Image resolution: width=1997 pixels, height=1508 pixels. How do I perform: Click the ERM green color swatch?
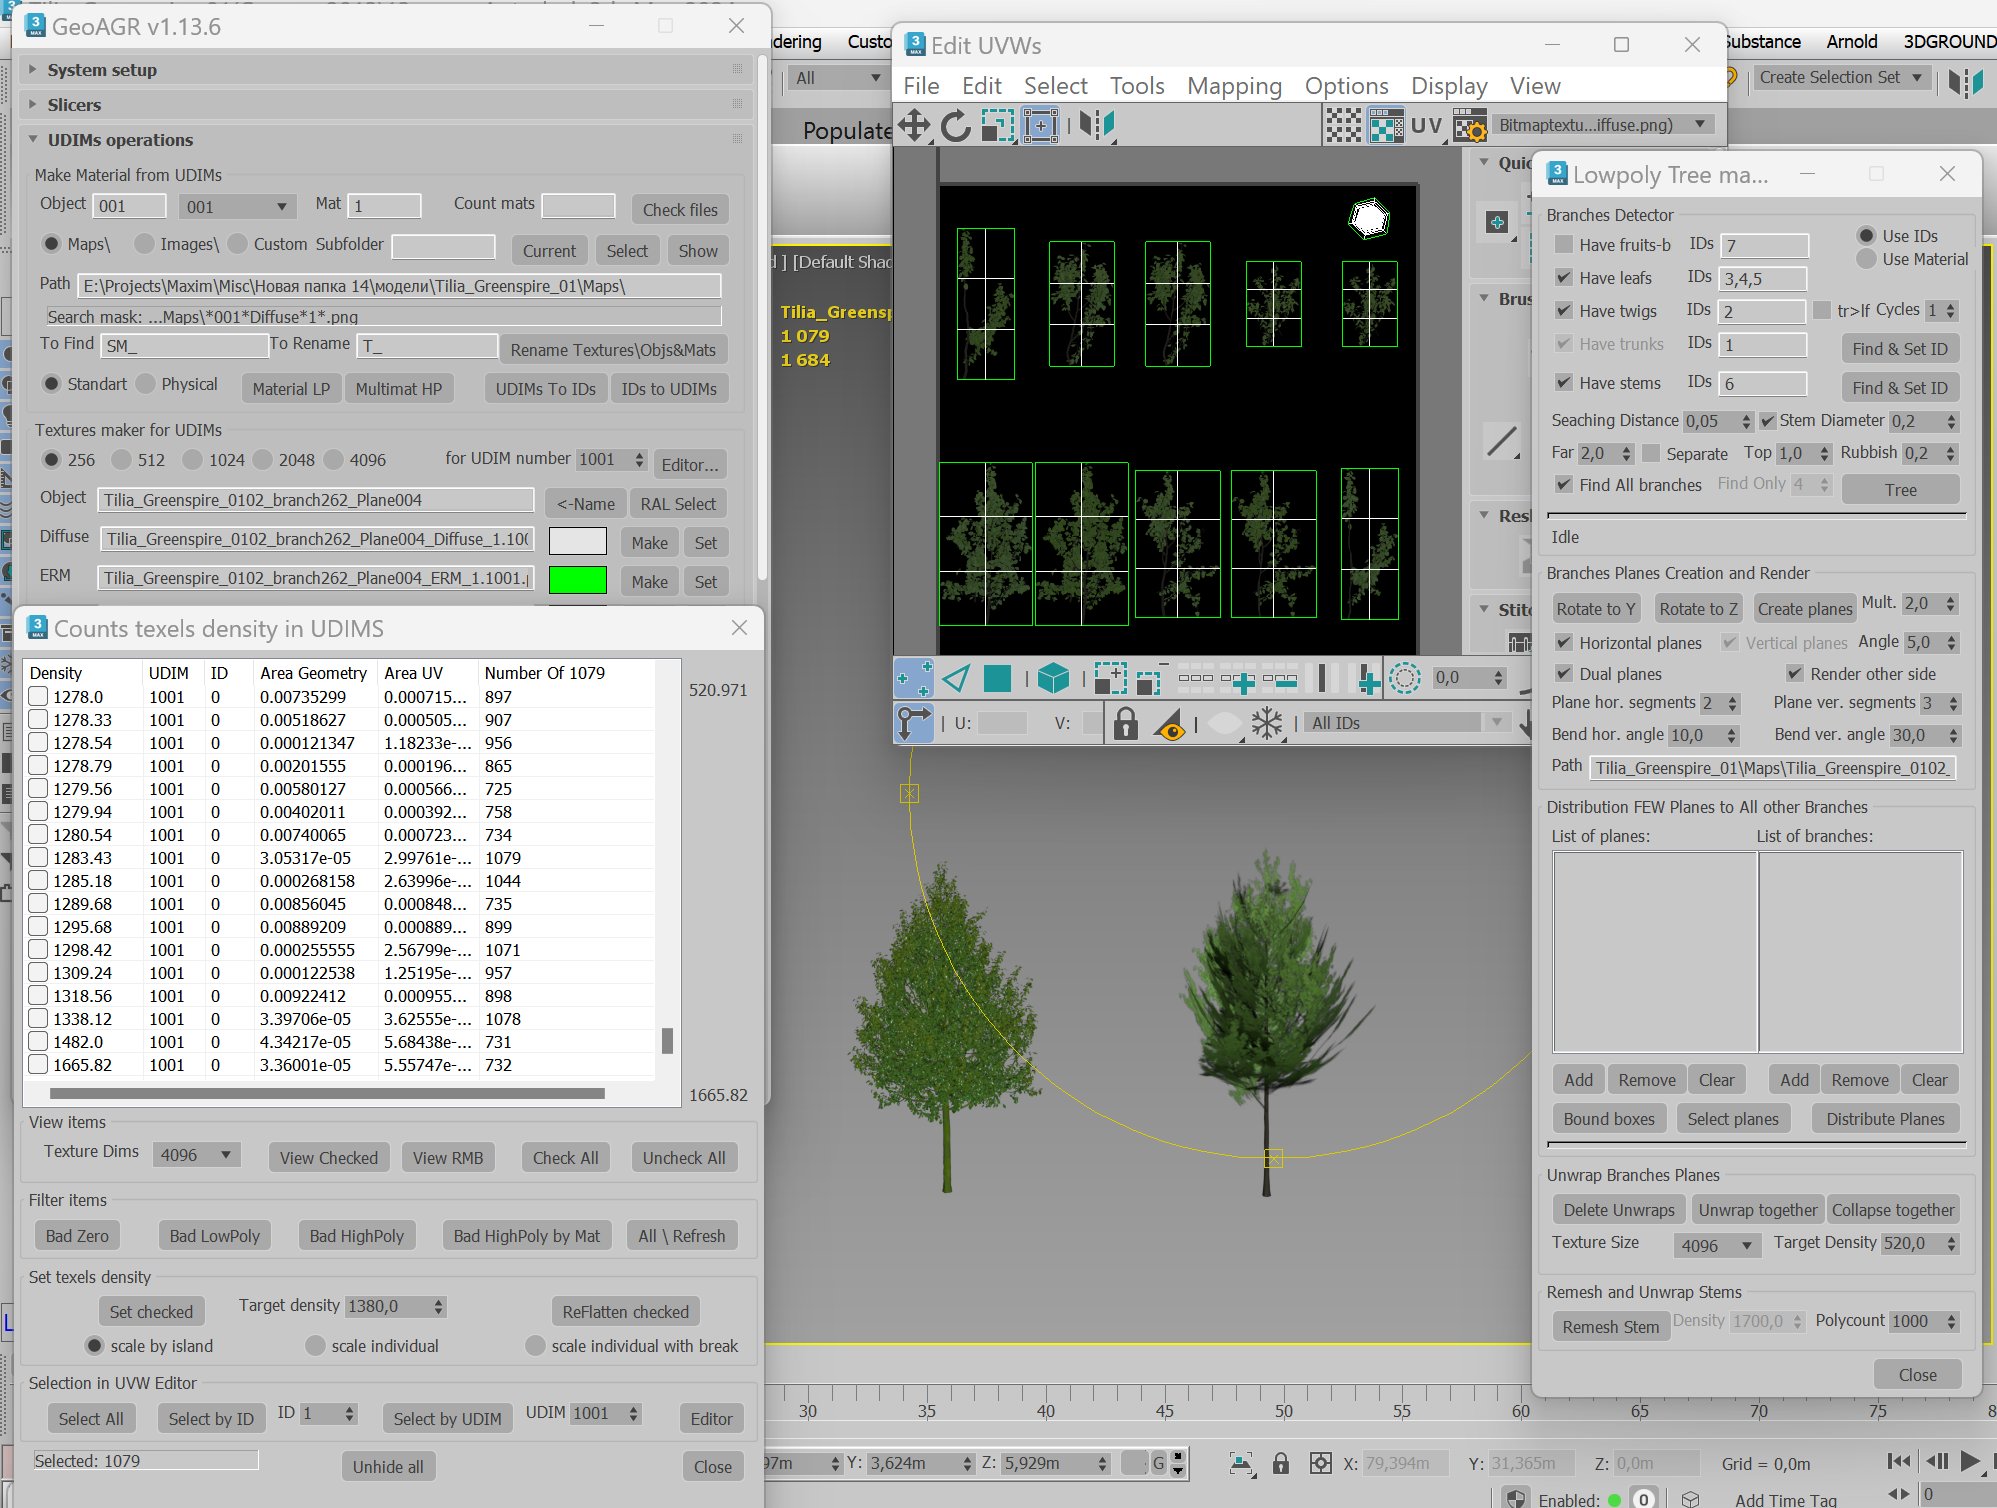[x=578, y=580]
